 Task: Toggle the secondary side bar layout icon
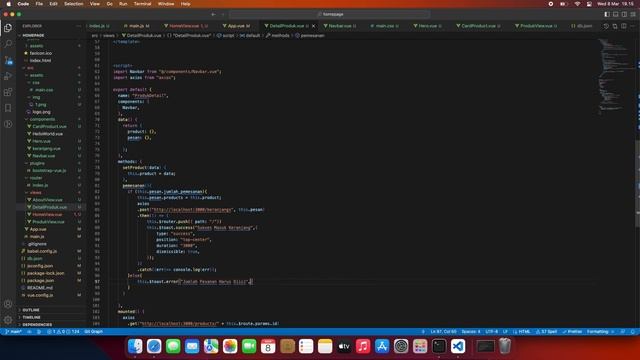pos(624,14)
